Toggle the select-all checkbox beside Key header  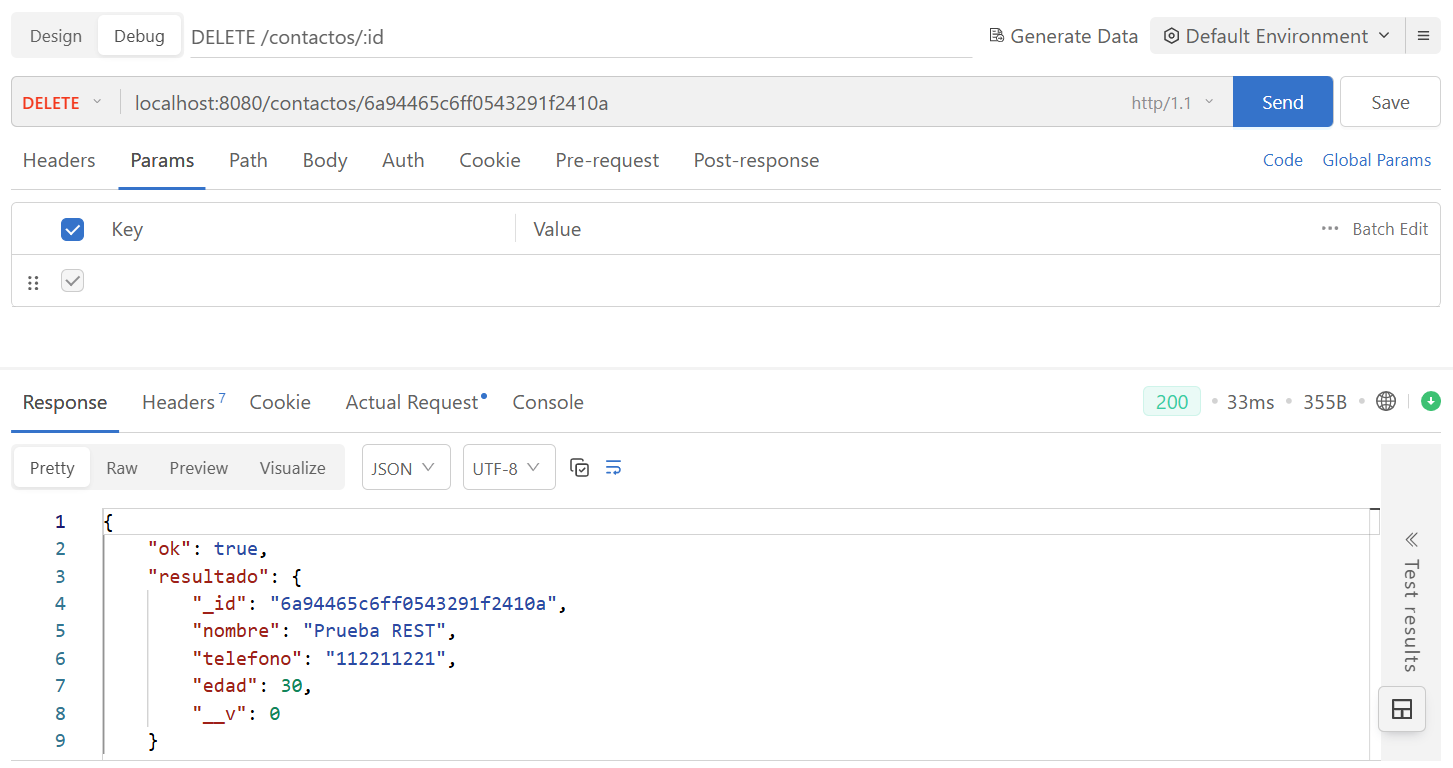tap(73, 230)
